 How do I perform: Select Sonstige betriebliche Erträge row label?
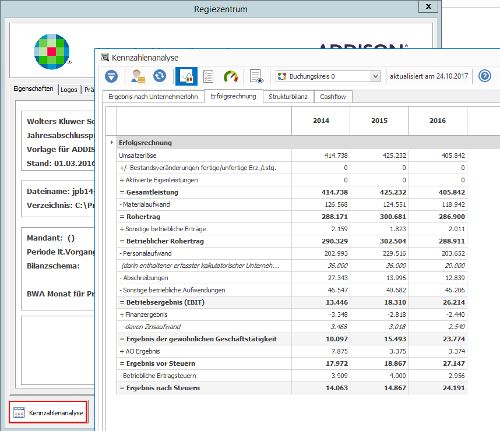(x=163, y=229)
